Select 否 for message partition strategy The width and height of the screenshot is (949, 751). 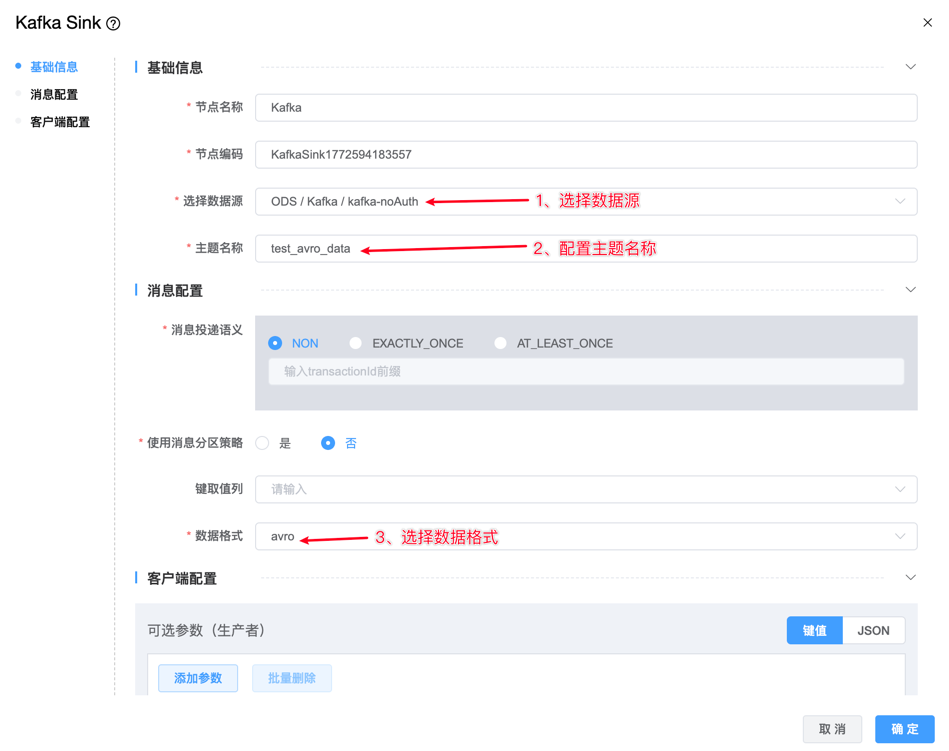click(328, 443)
